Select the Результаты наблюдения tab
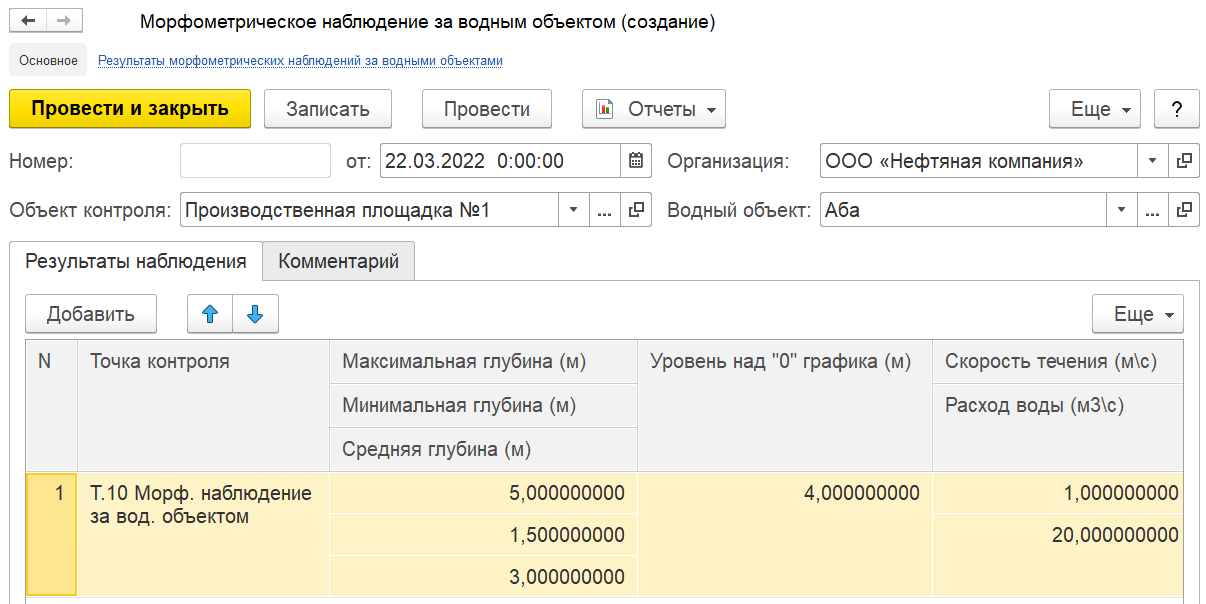 136,261
